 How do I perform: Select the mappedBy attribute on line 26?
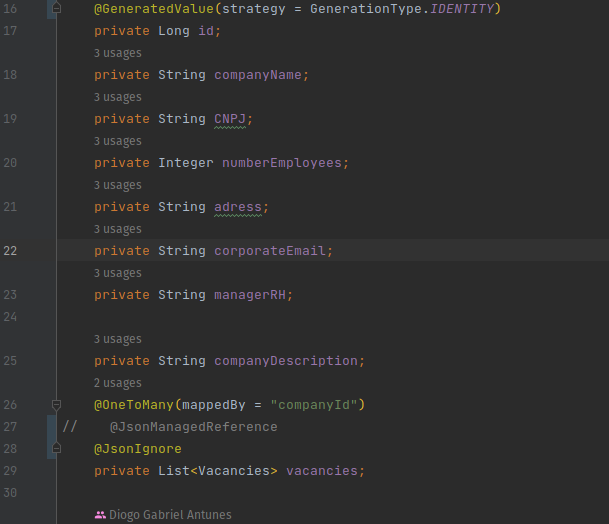point(214,405)
